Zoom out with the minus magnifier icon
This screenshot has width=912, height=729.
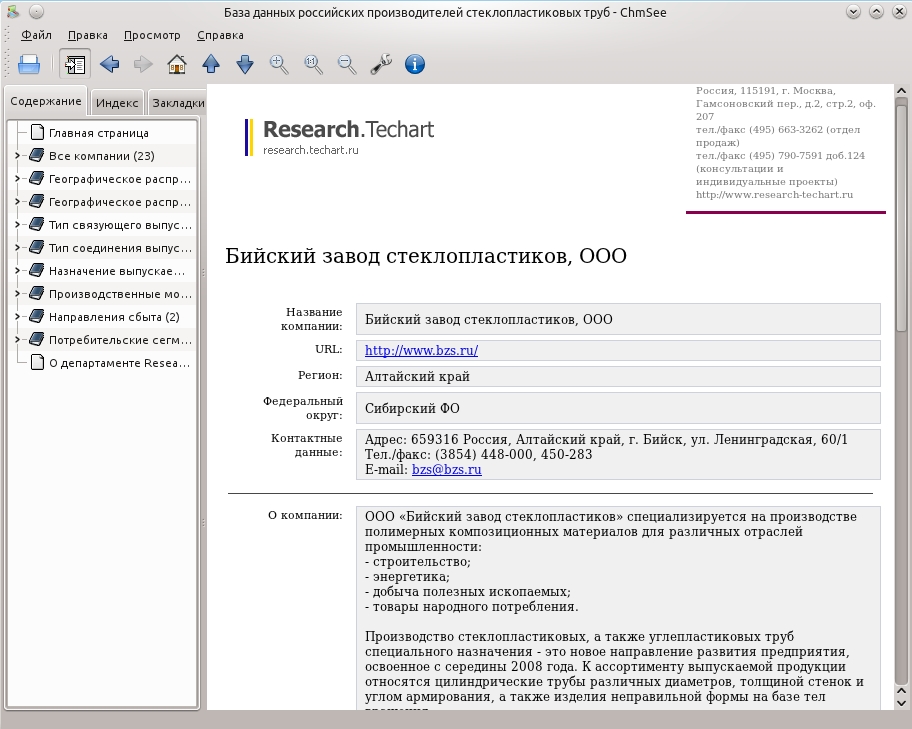347,64
